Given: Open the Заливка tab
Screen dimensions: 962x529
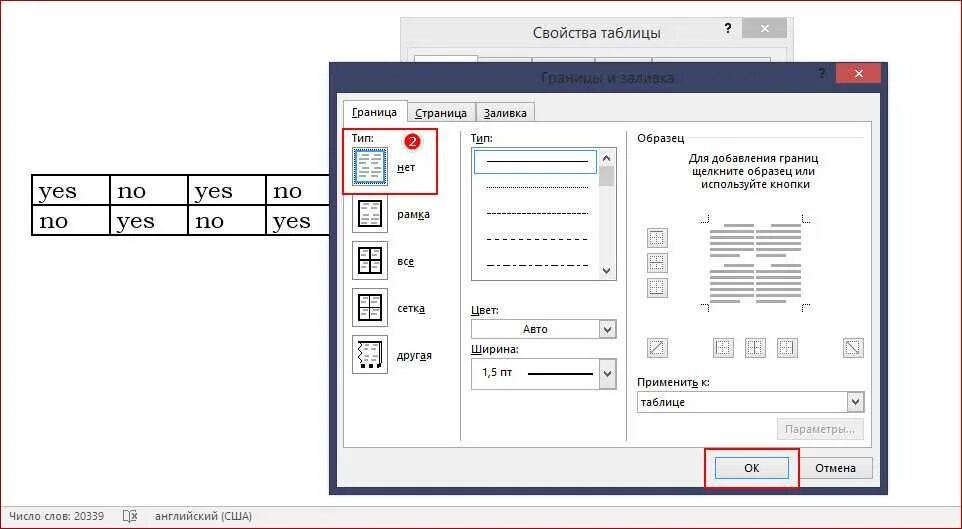Looking at the screenshot, I should pyautogui.click(x=505, y=114).
